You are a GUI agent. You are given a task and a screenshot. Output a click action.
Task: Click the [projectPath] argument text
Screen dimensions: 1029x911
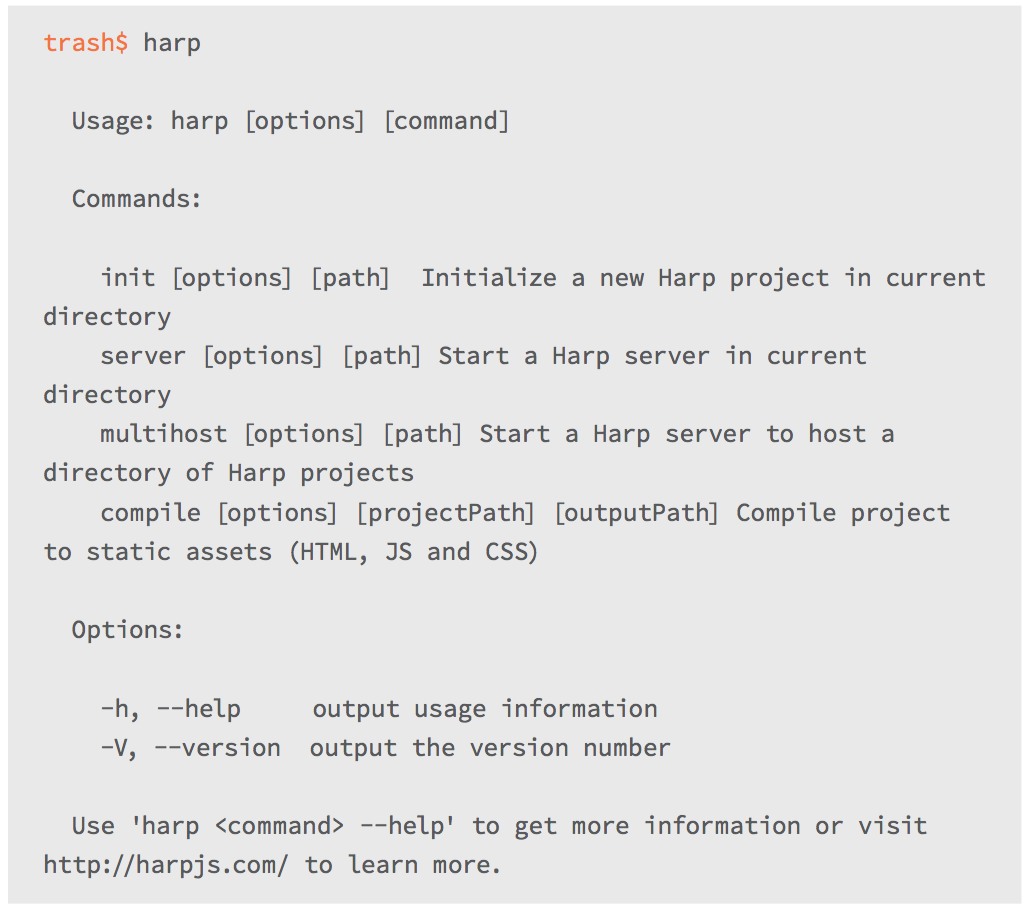pos(445,513)
